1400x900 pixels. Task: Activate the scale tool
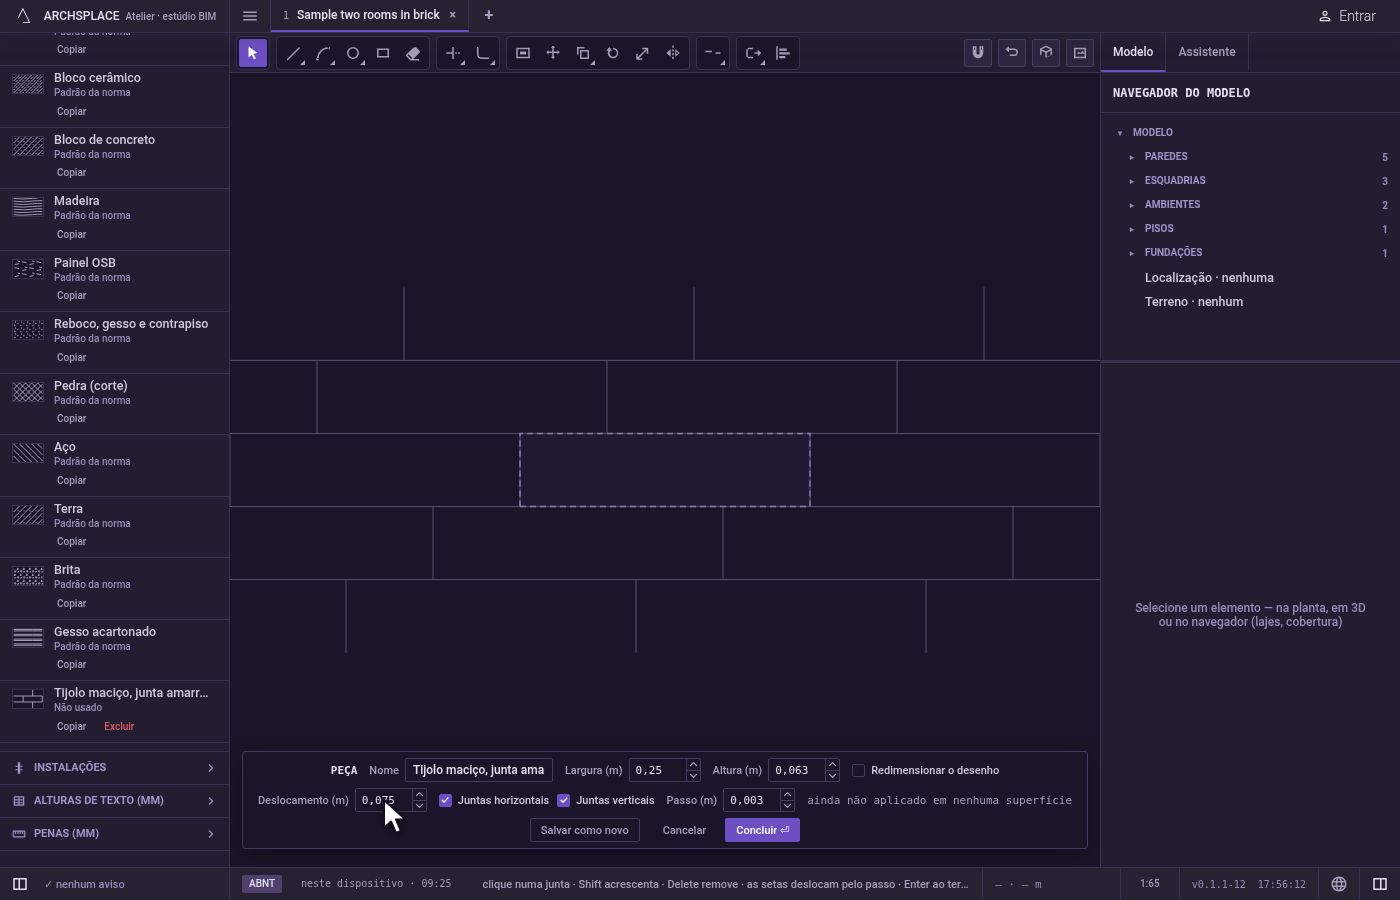pos(643,54)
